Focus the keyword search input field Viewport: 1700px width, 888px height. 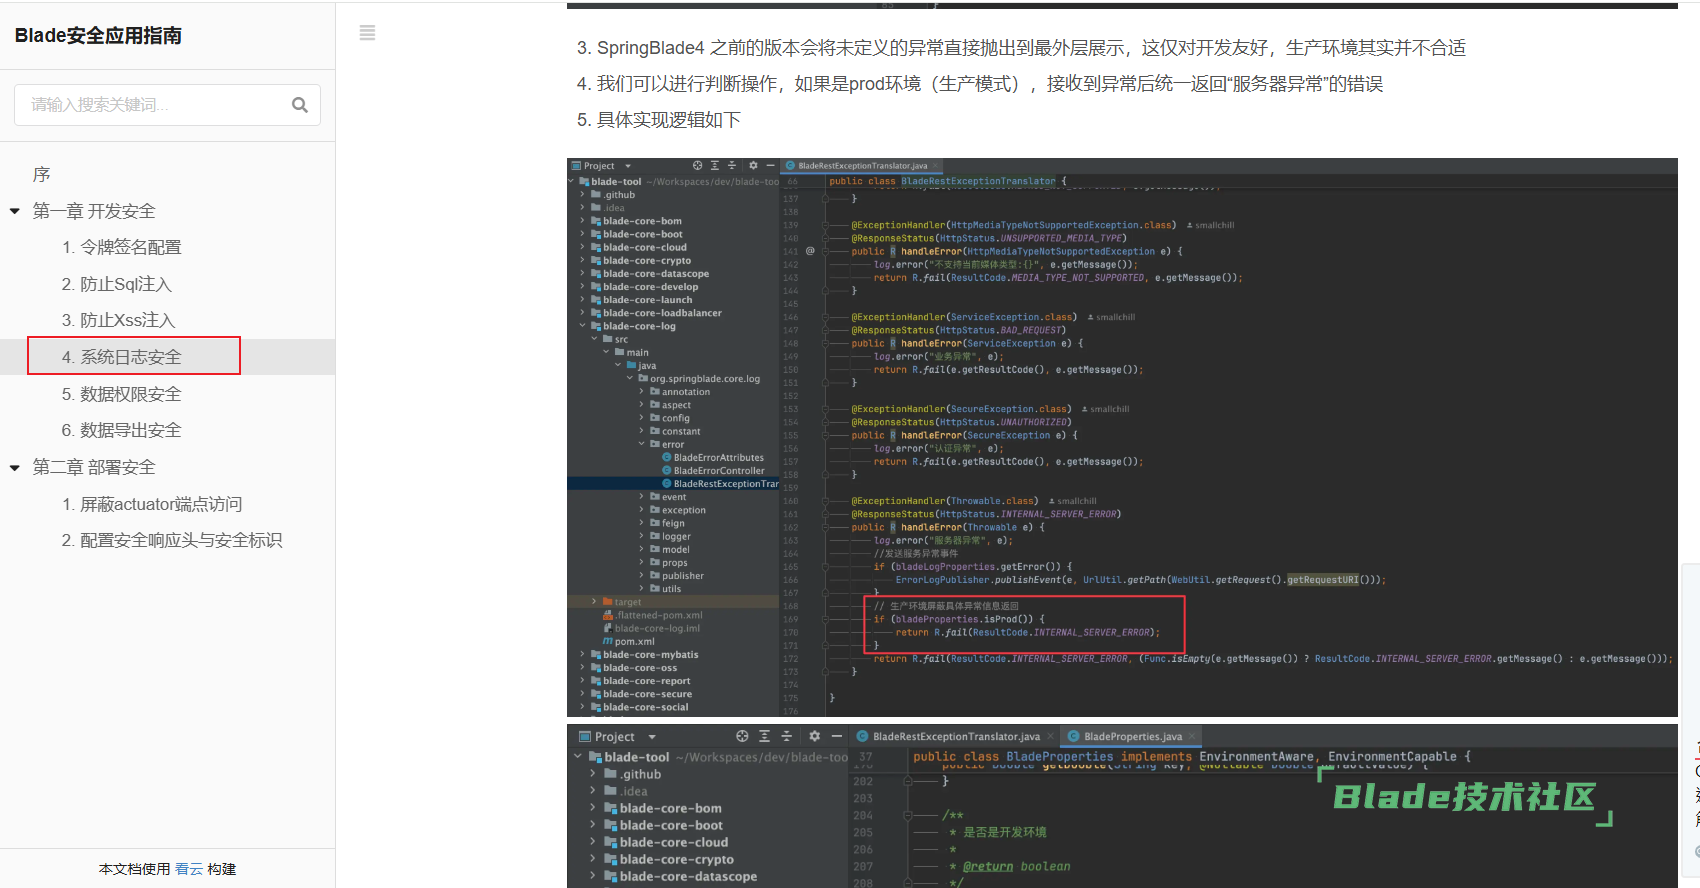pos(167,105)
